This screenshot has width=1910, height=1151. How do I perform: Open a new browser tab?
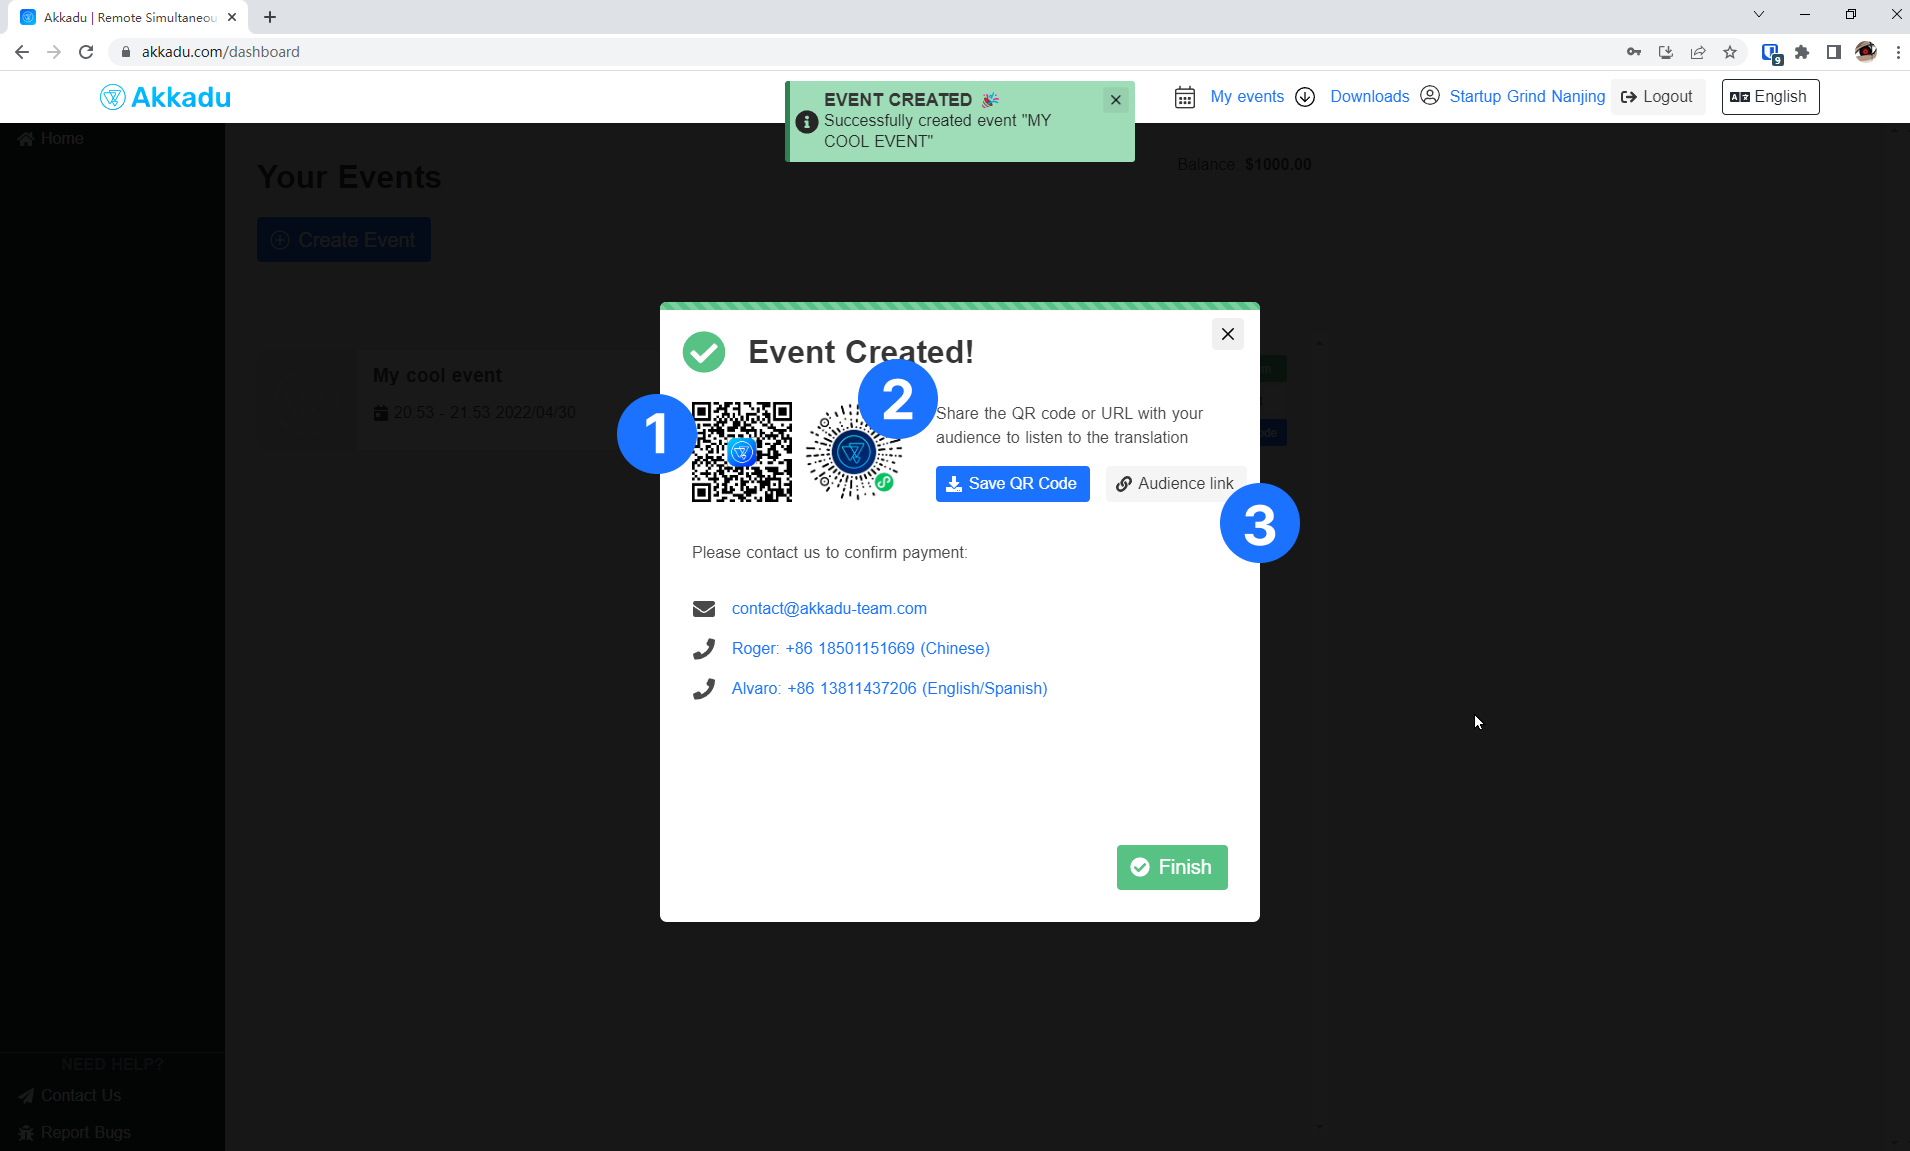pyautogui.click(x=270, y=17)
